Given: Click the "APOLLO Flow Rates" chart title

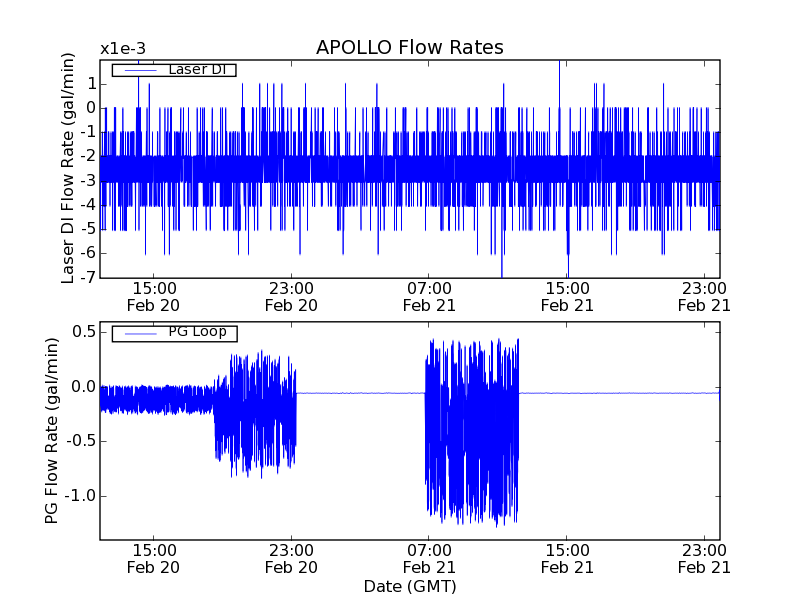Looking at the screenshot, I should [410, 47].
